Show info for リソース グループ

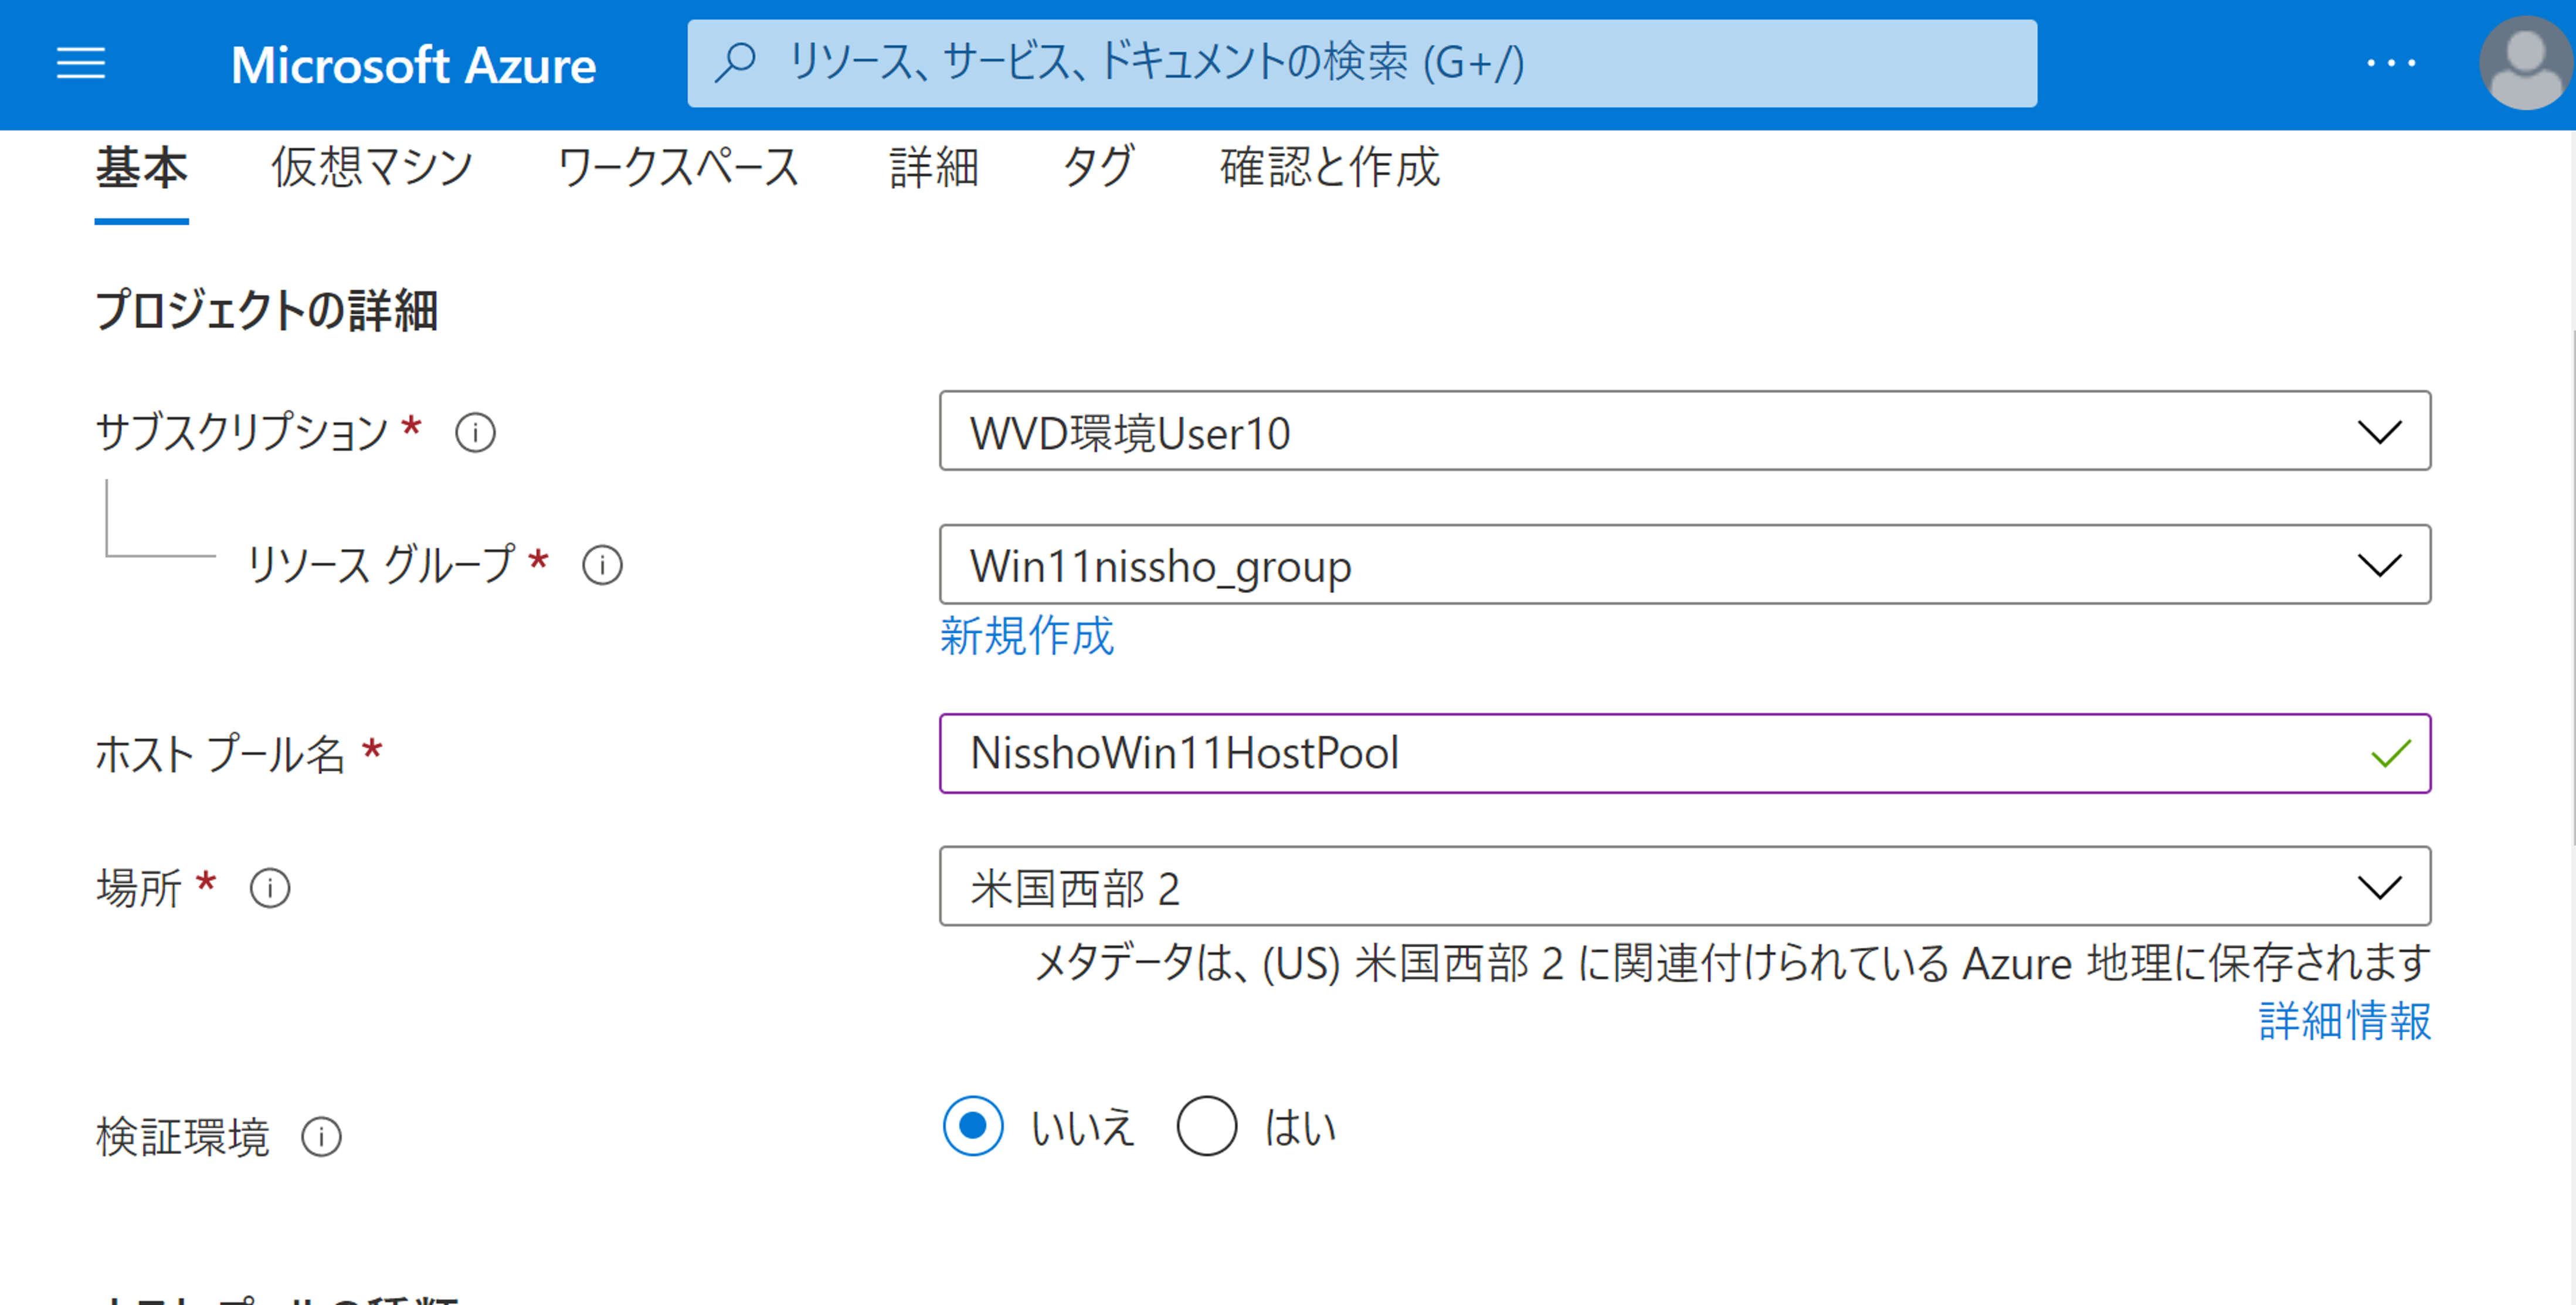[x=602, y=566]
